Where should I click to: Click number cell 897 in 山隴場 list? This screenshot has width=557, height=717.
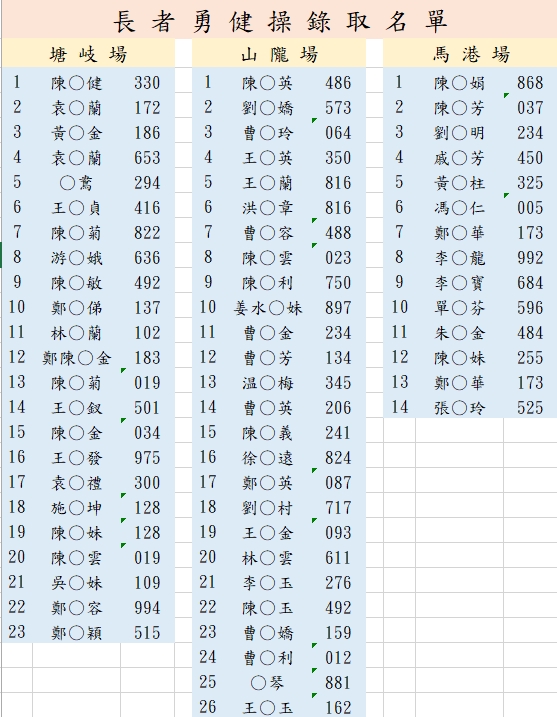339,307
